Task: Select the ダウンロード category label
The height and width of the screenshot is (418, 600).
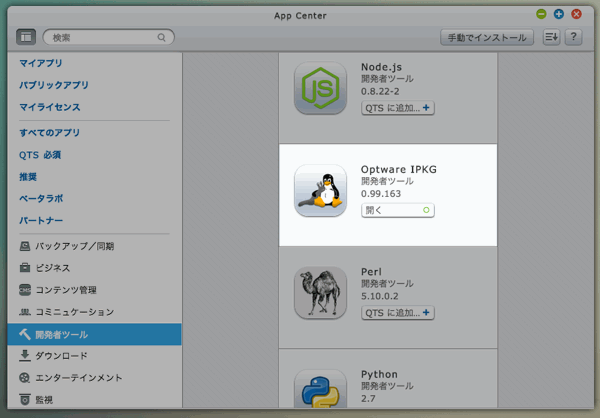Action: pyautogui.click(x=61, y=356)
